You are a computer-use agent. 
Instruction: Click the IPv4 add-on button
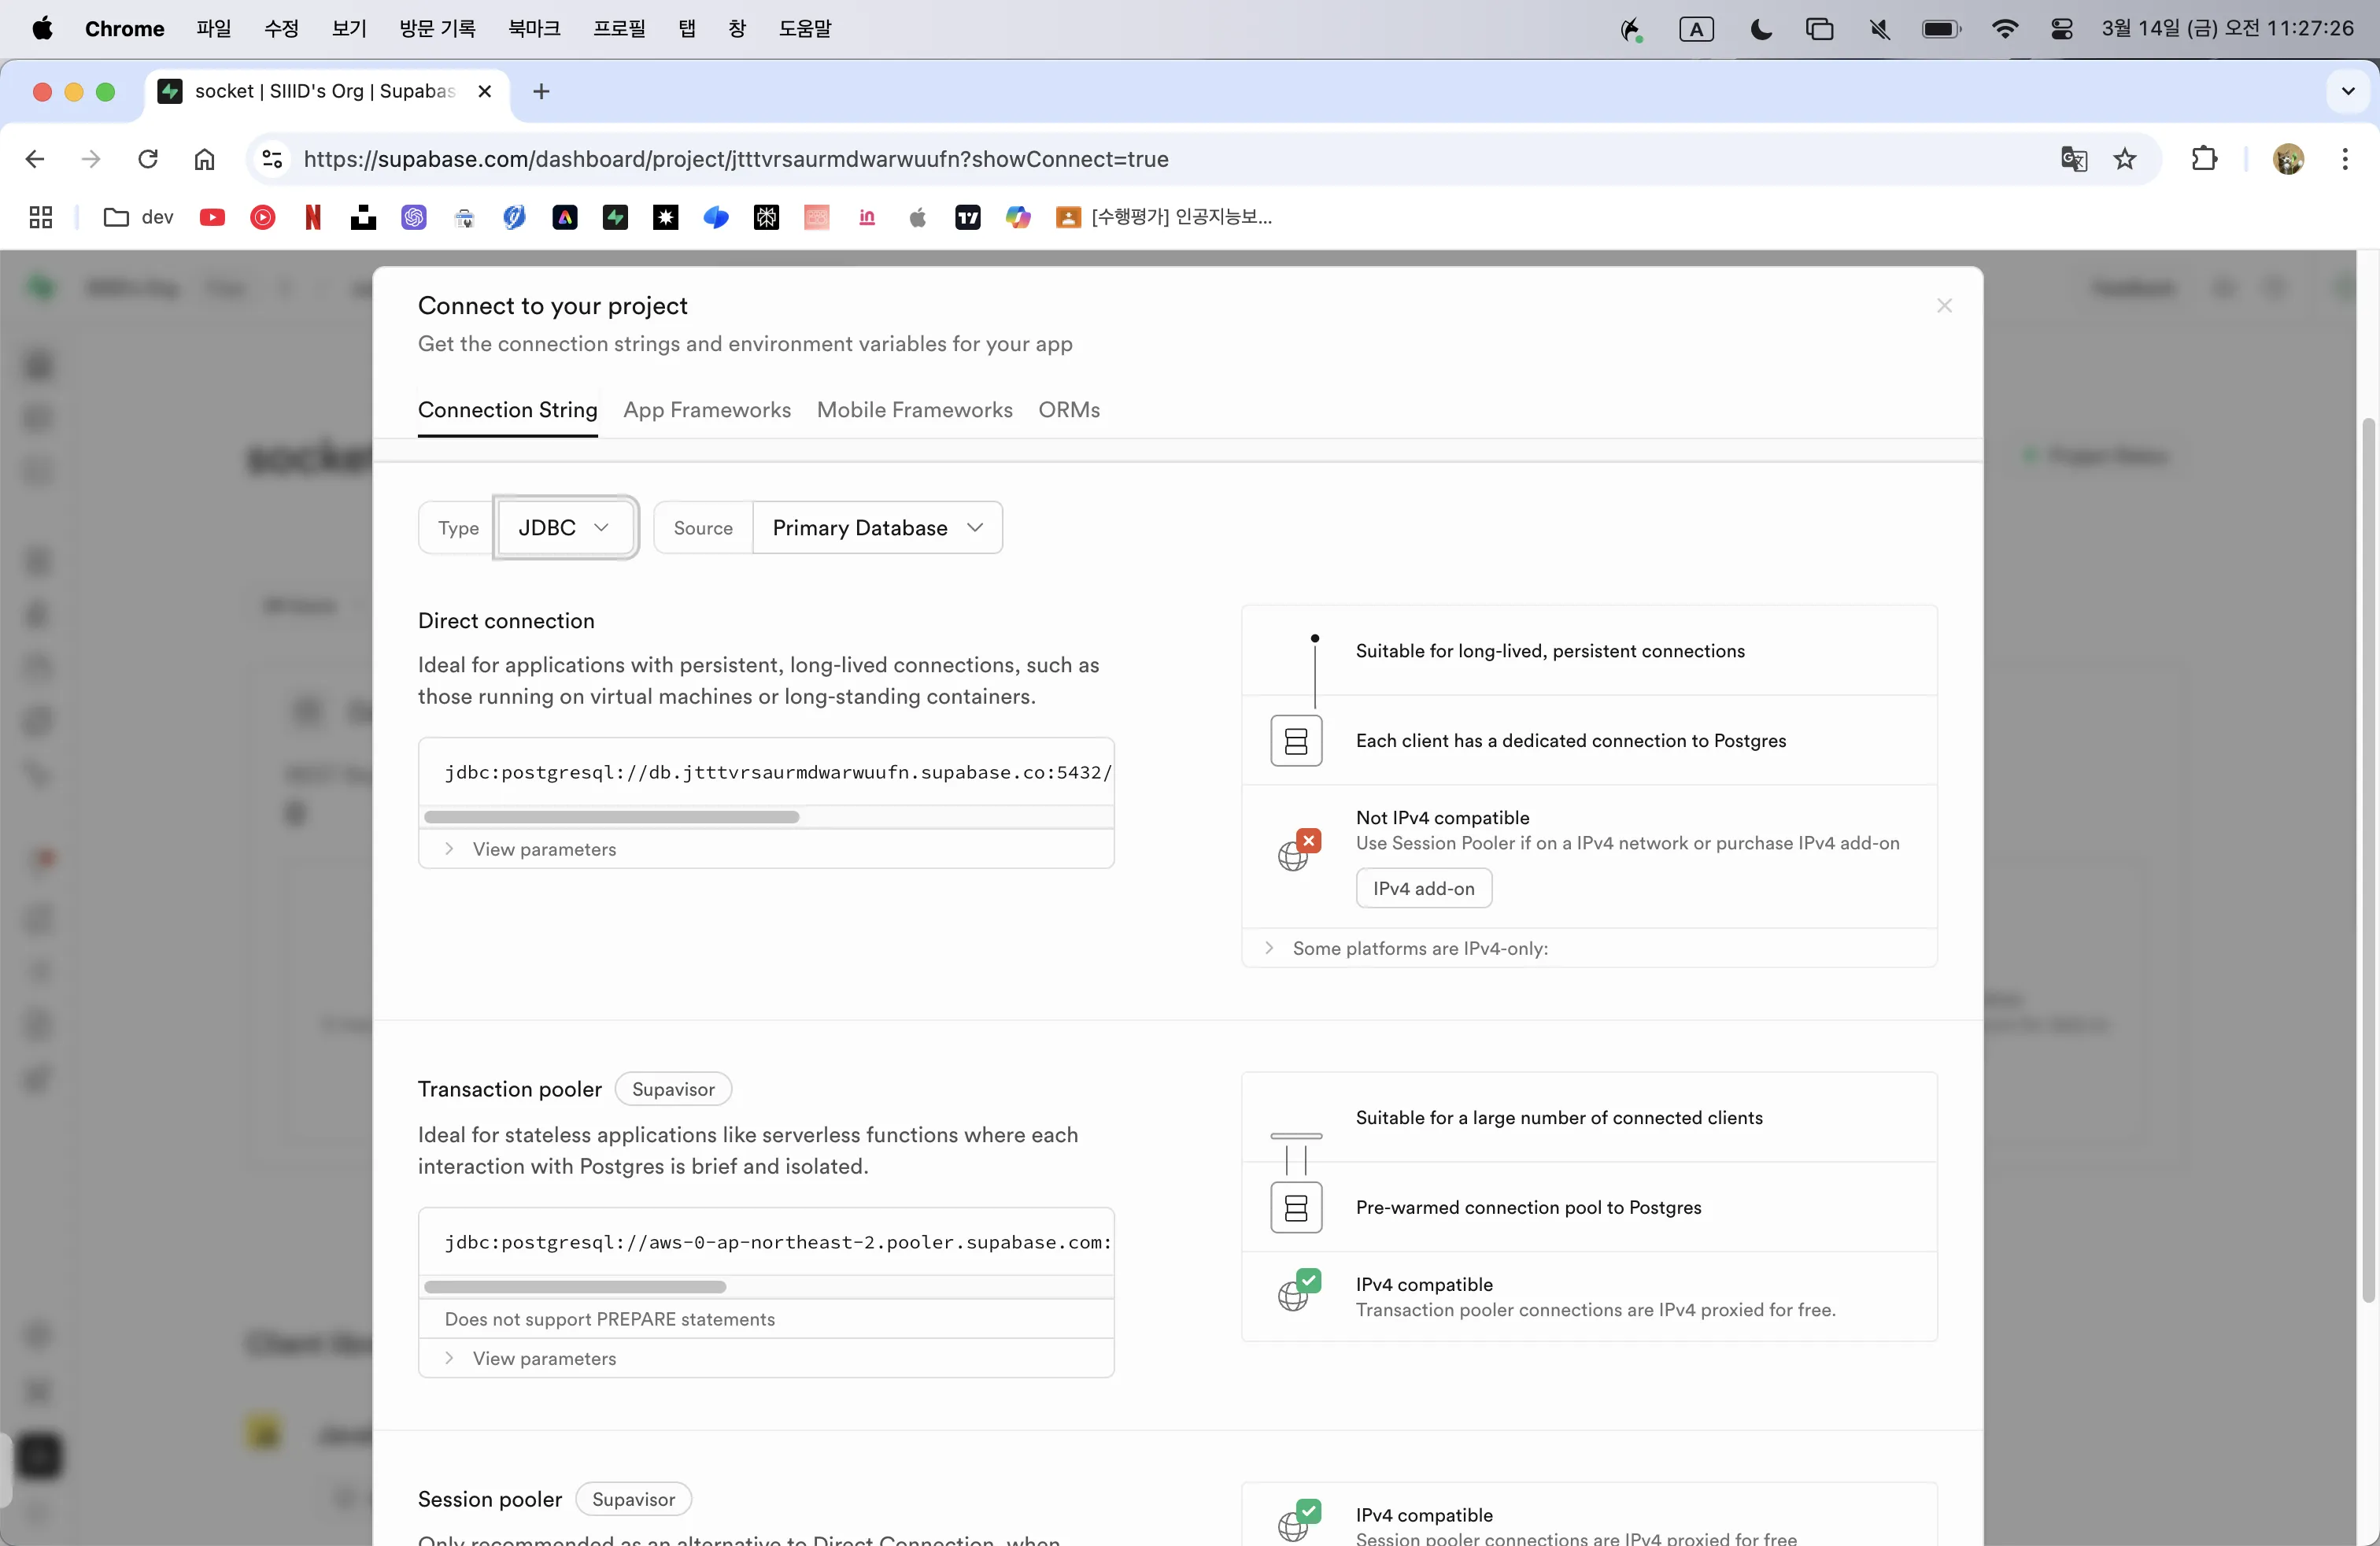[1423, 888]
